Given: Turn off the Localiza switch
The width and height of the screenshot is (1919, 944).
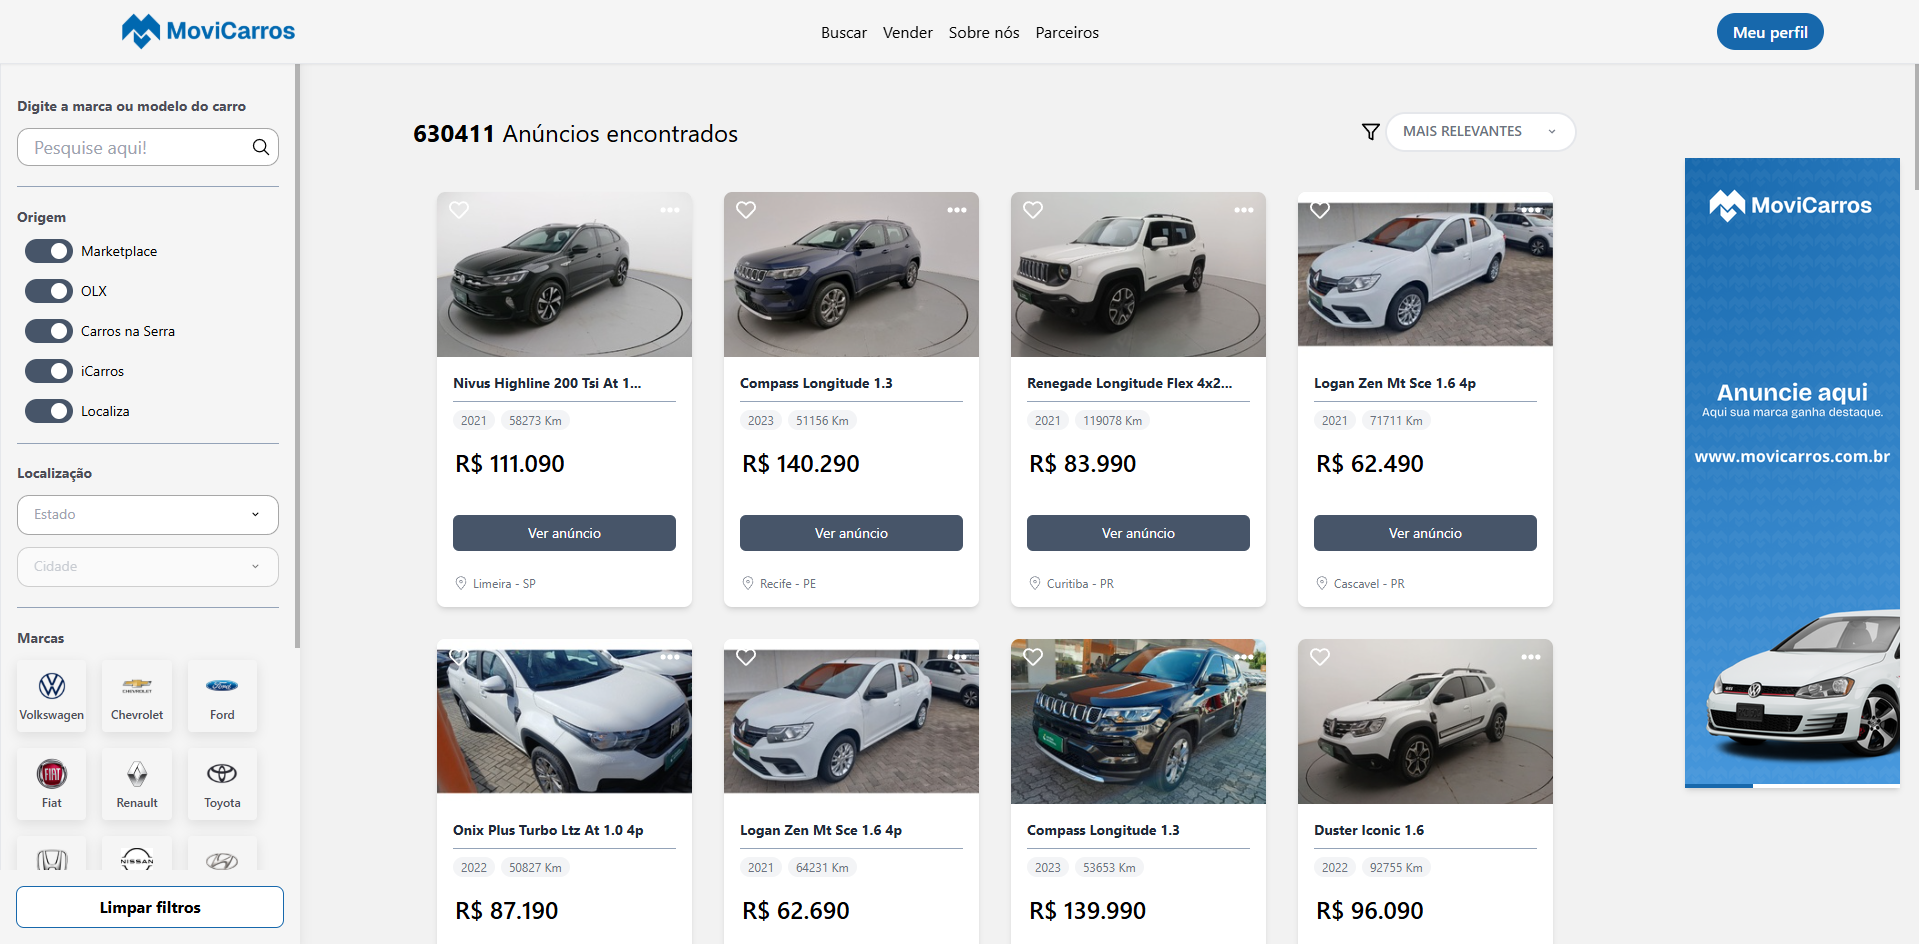Looking at the screenshot, I should click(x=49, y=411).
